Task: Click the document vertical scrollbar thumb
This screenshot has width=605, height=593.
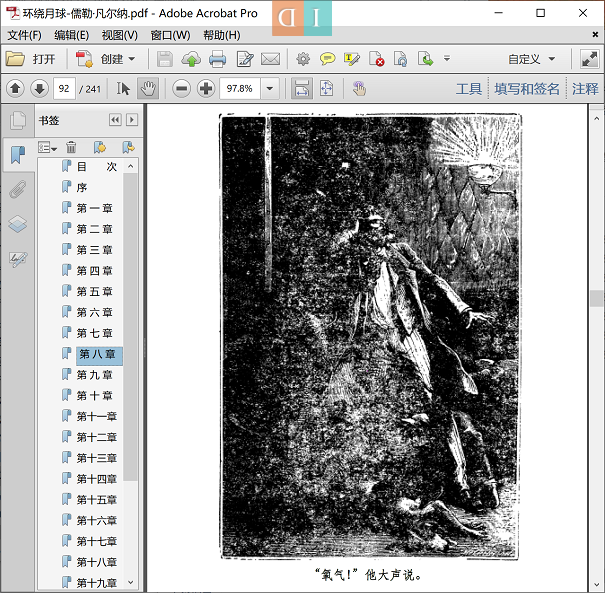Action: coord(597,298)
